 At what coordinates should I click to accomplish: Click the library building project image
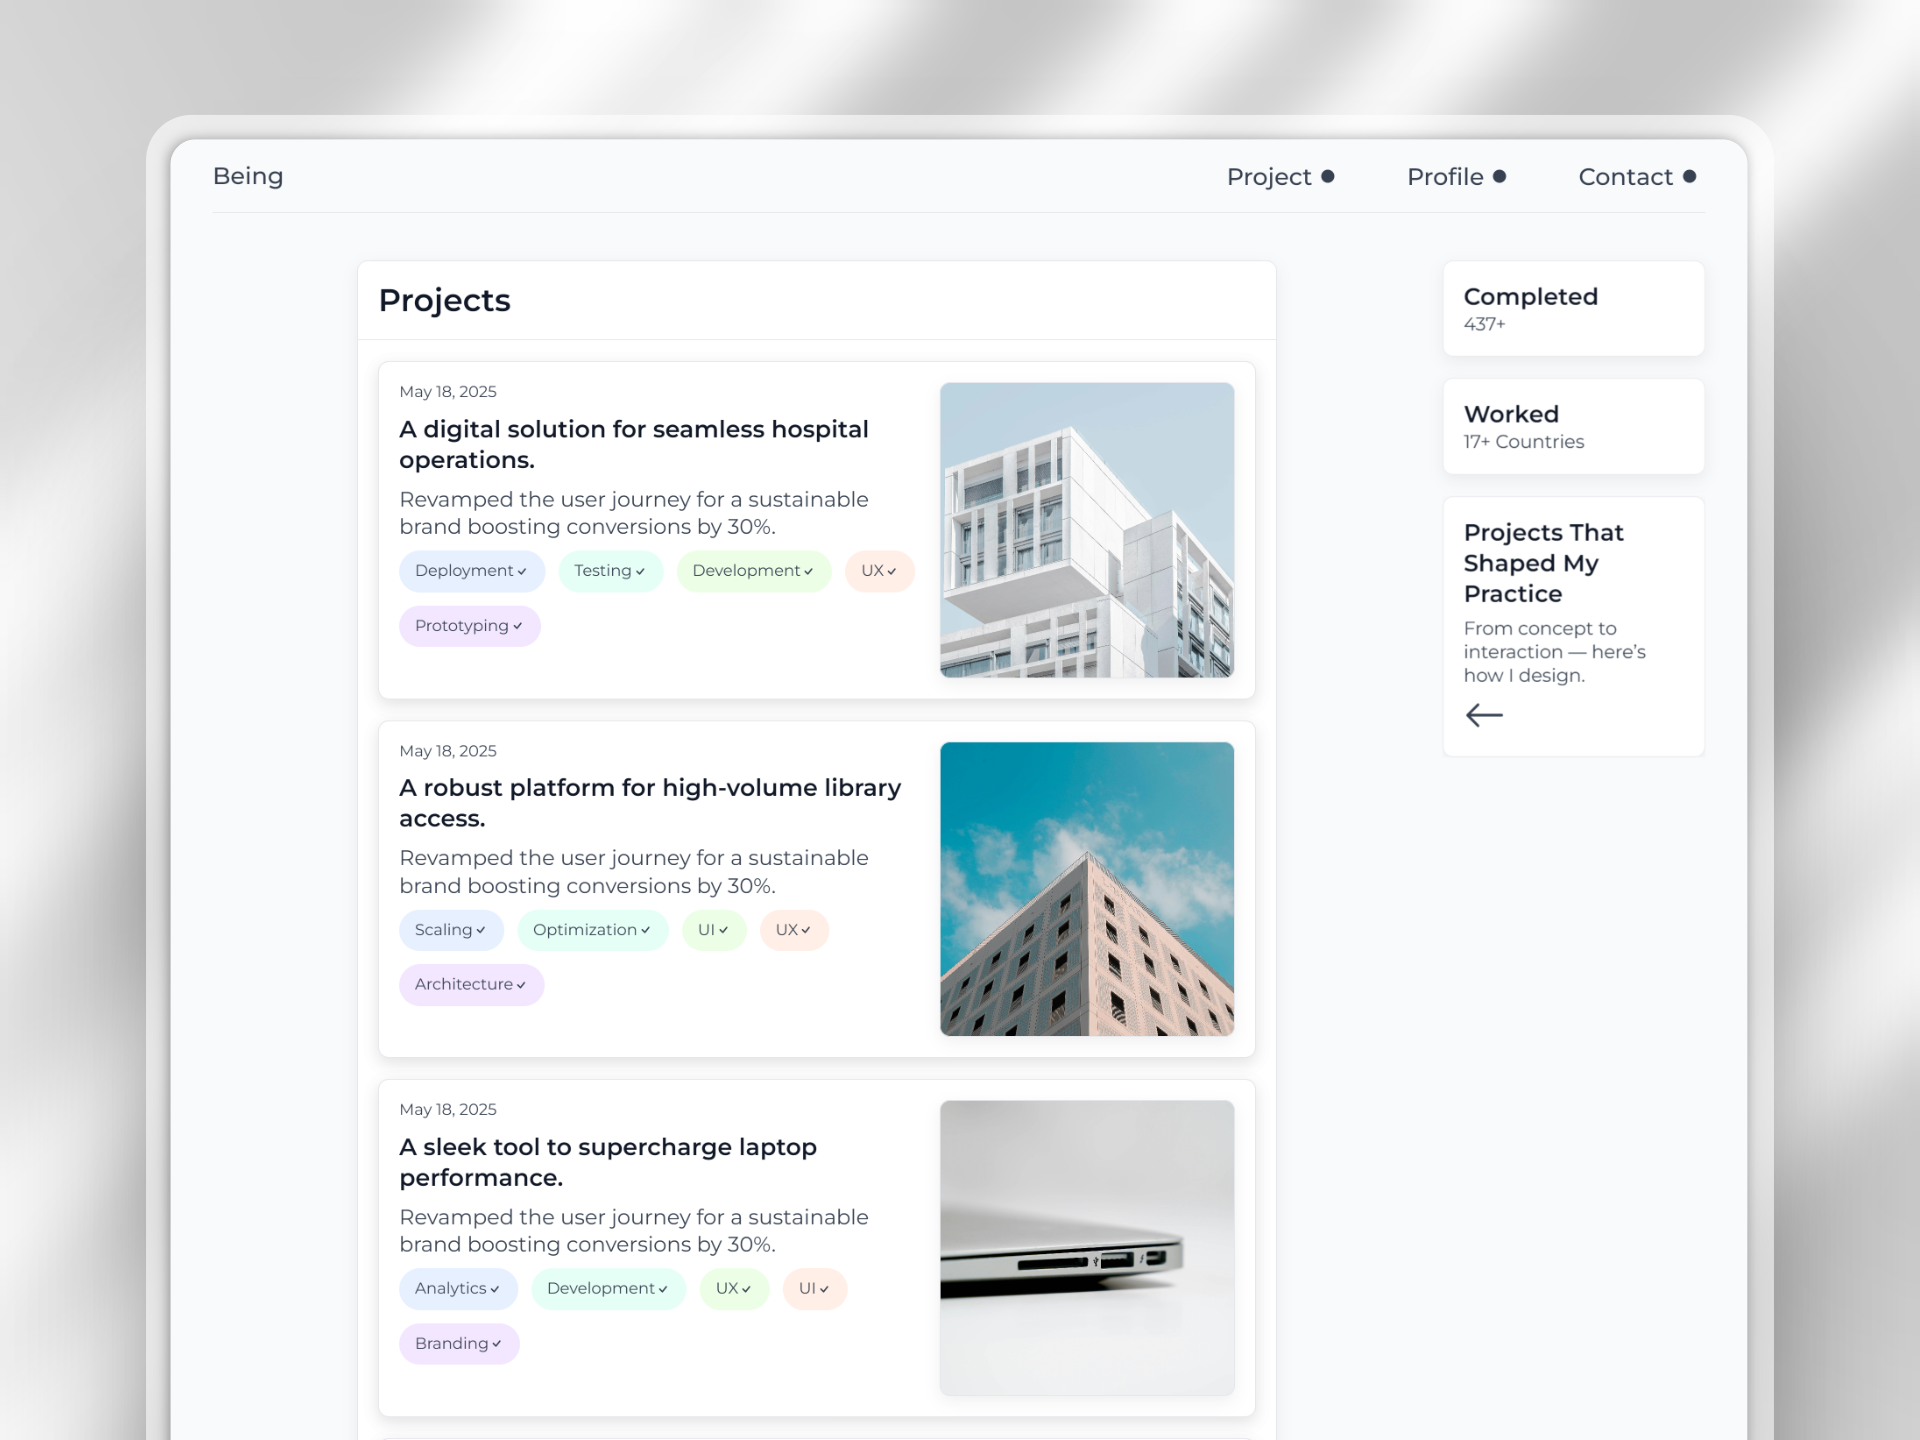click(1087, 889)
